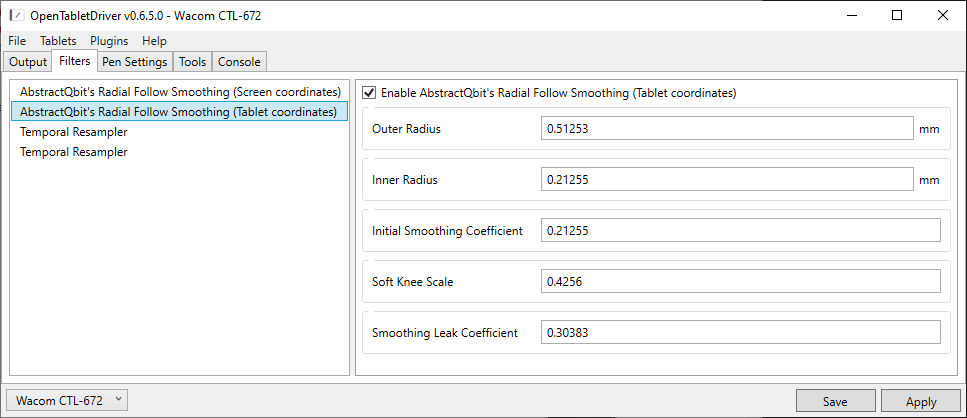The height and width of the screenshot is (418, 967).
Task: Enable Radial Follow Smoothing checkbox
Action: pyautogui.click(x=369, y=93)
